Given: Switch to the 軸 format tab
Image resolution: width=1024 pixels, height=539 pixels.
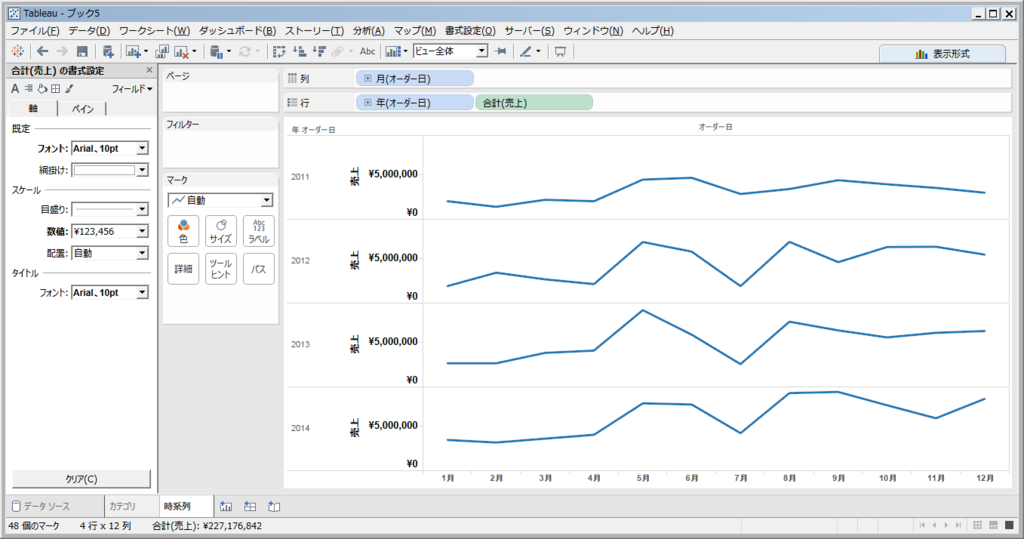Looking at the screenshot, I should click(x=33, y=108).
